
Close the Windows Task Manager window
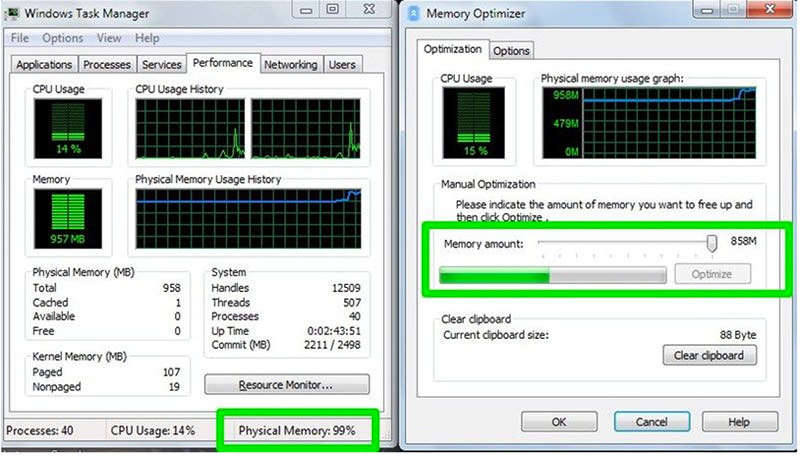[369, 10]
